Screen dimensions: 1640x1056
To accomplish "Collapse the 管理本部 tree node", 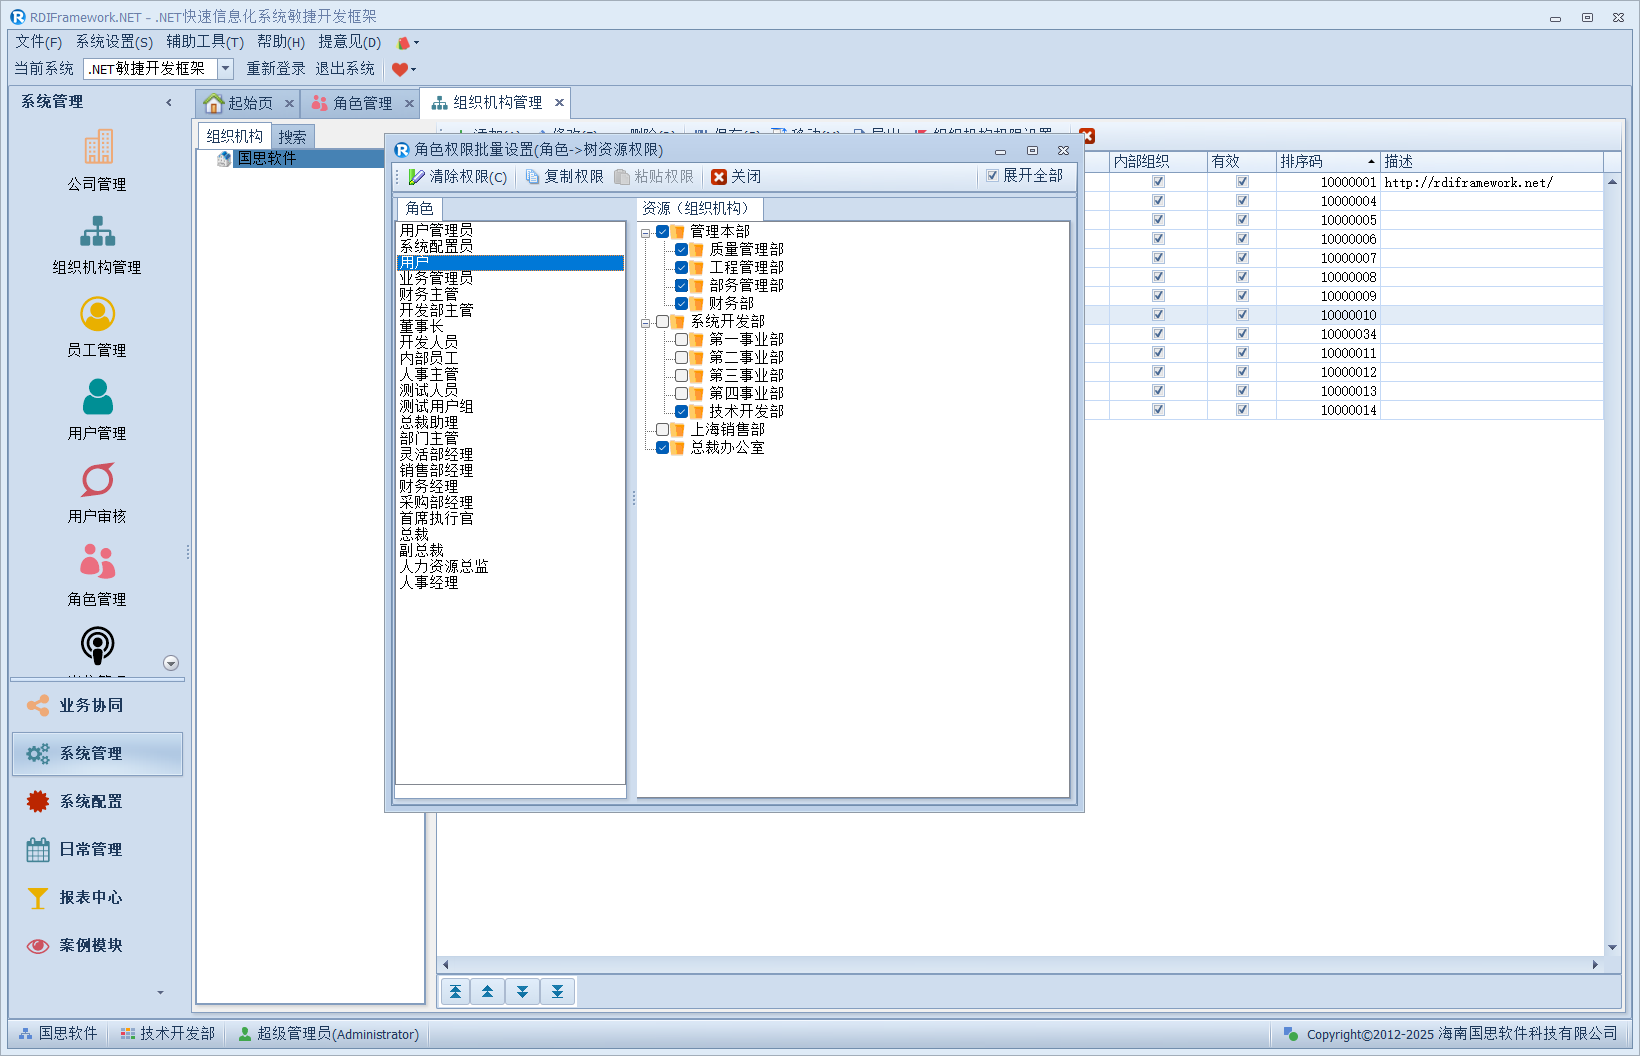I will pos(645,233).
